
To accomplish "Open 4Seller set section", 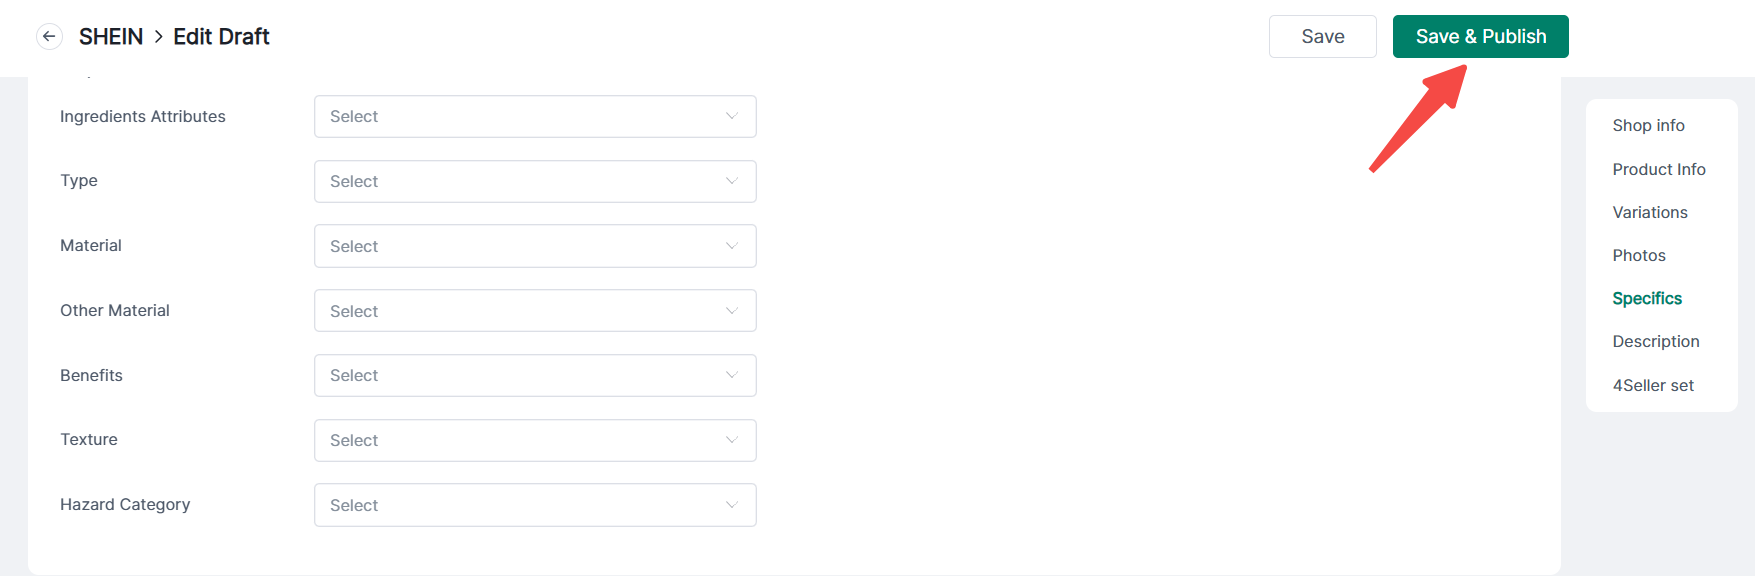I will click(x=1652, y=386).
